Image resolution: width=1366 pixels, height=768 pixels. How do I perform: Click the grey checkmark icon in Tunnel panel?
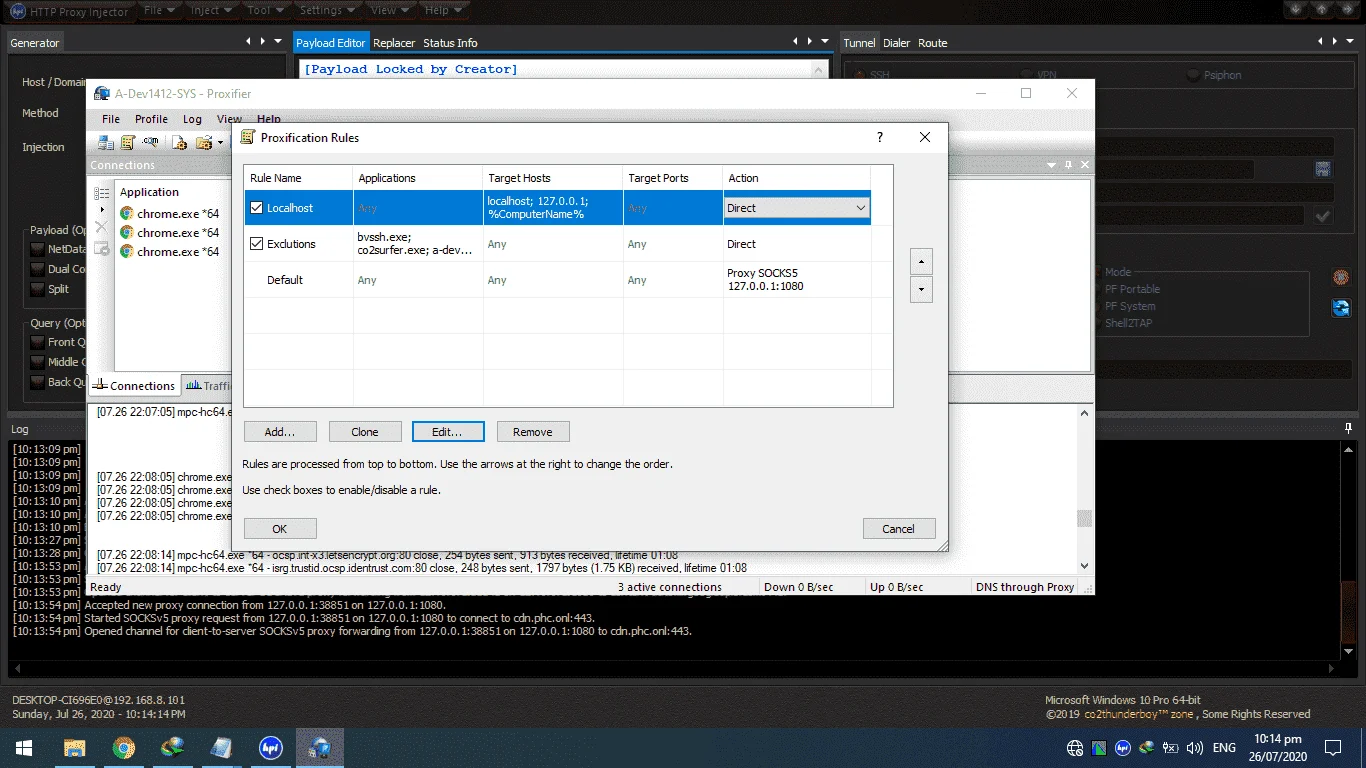pyautogui.click(x=1323, y=216)
